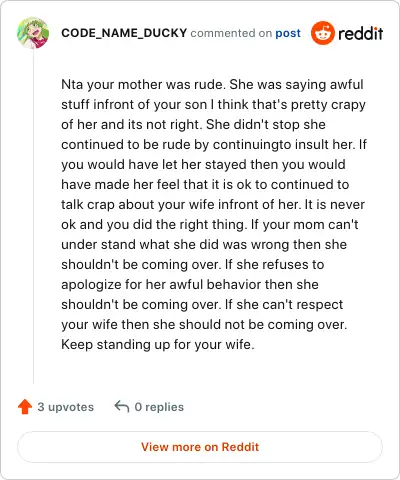
Task: Click line 'continued to be rude by continuingto'
Action: coord(214,145)
